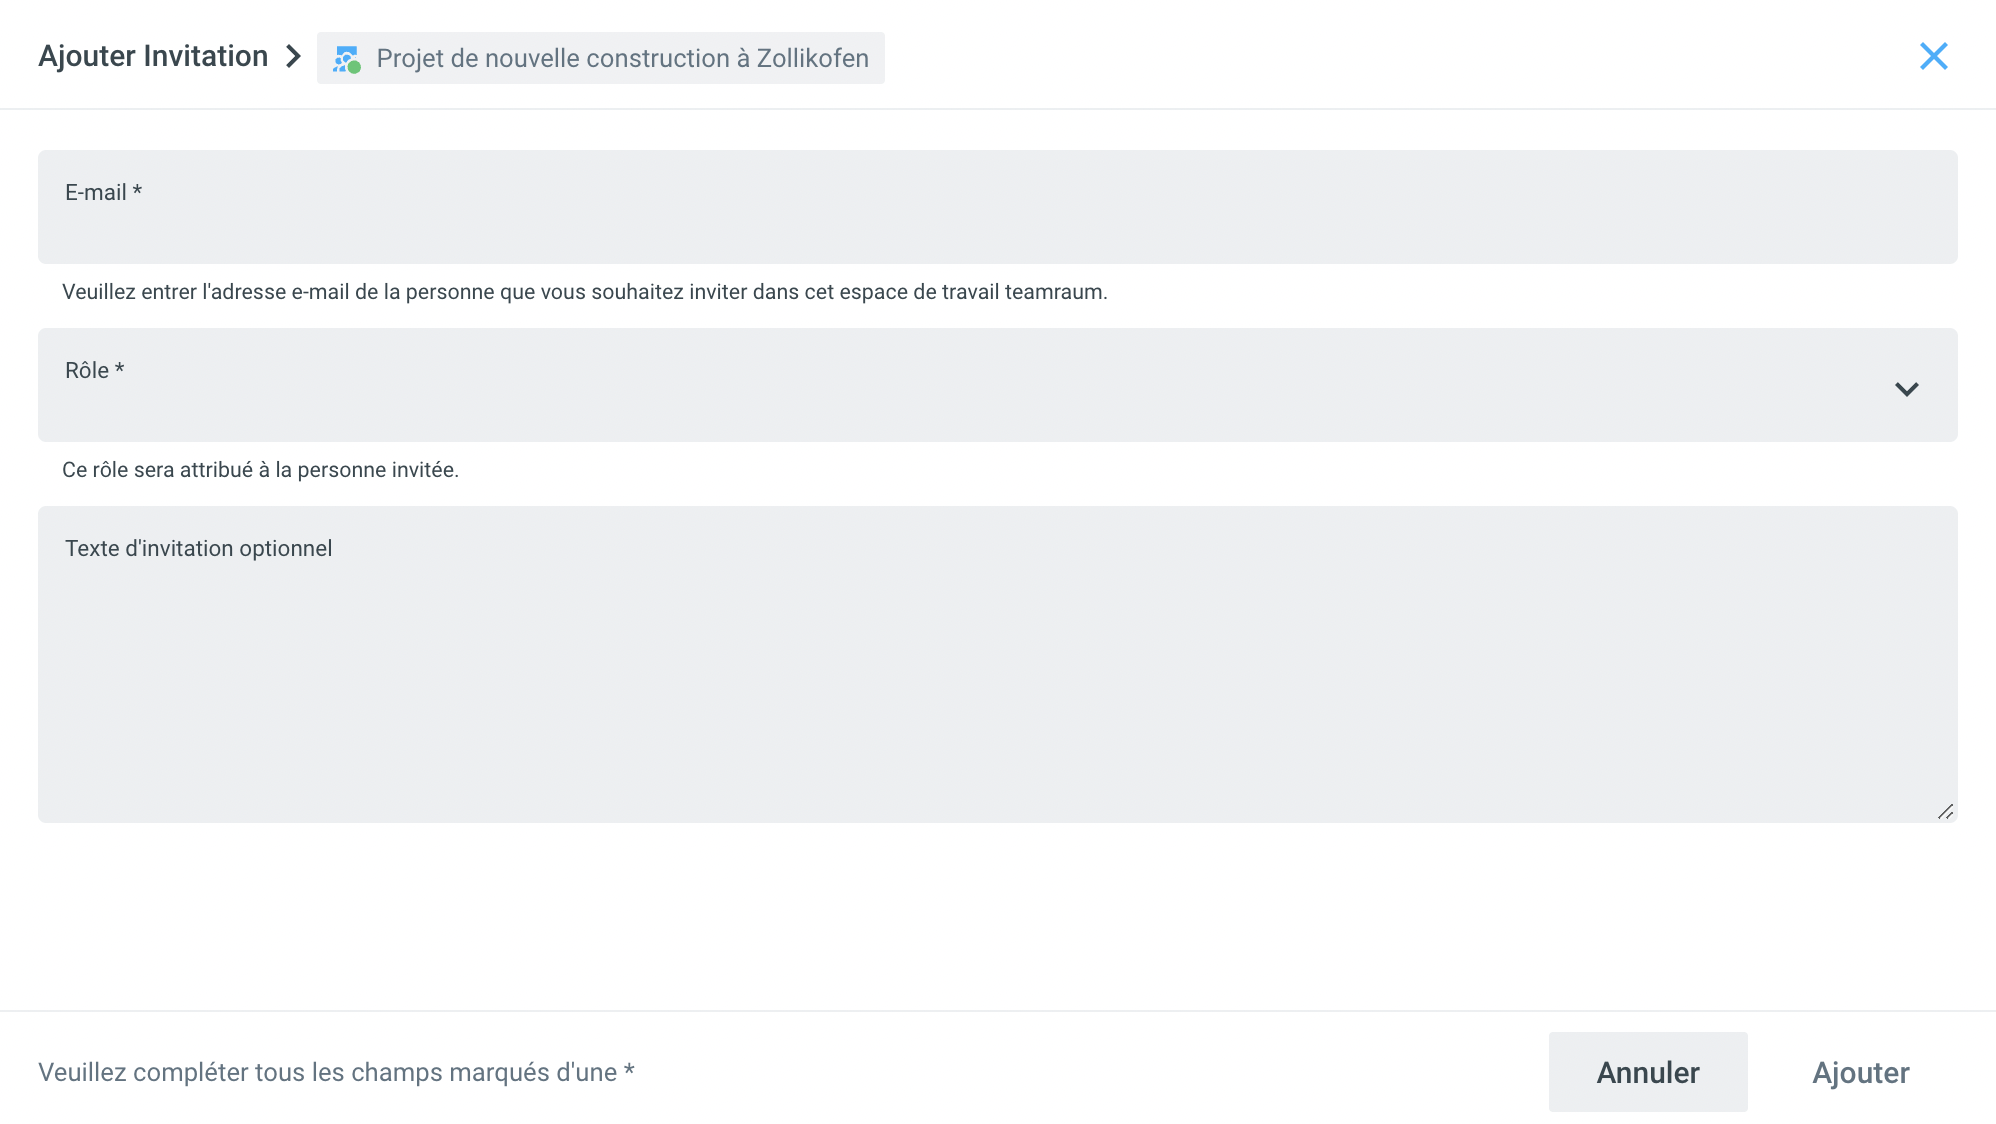Click the invitation textarea resize handle
Viewport: 1996px width, 1124px height.
[x=1945, y=812]
